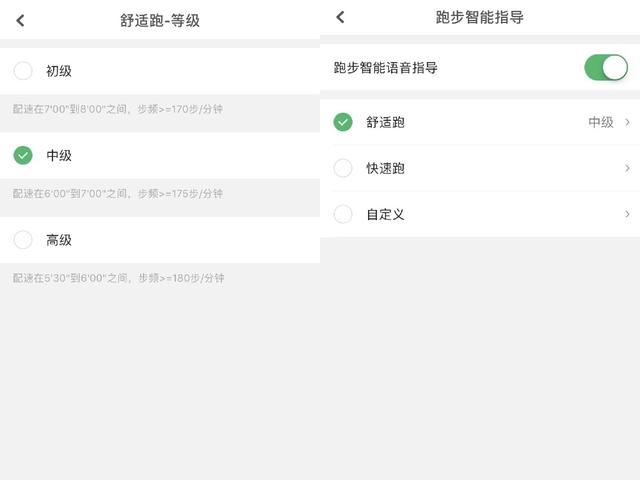Click the green checkmark beside 中级
This screenshot has width=640, height=480.
pyautogui.click(x=23, y=155)
